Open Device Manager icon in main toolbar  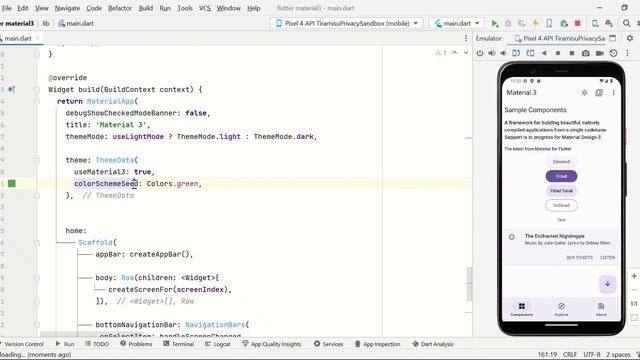point(596,24)
